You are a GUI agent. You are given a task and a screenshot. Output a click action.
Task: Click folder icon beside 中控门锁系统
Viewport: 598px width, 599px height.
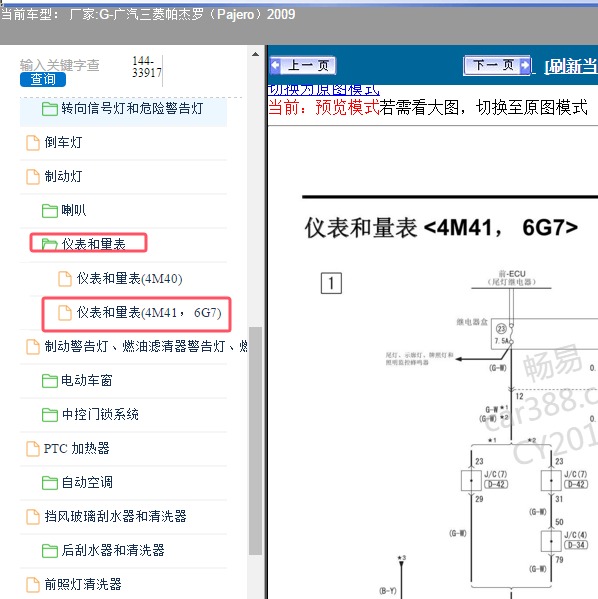tap(50, 415)
